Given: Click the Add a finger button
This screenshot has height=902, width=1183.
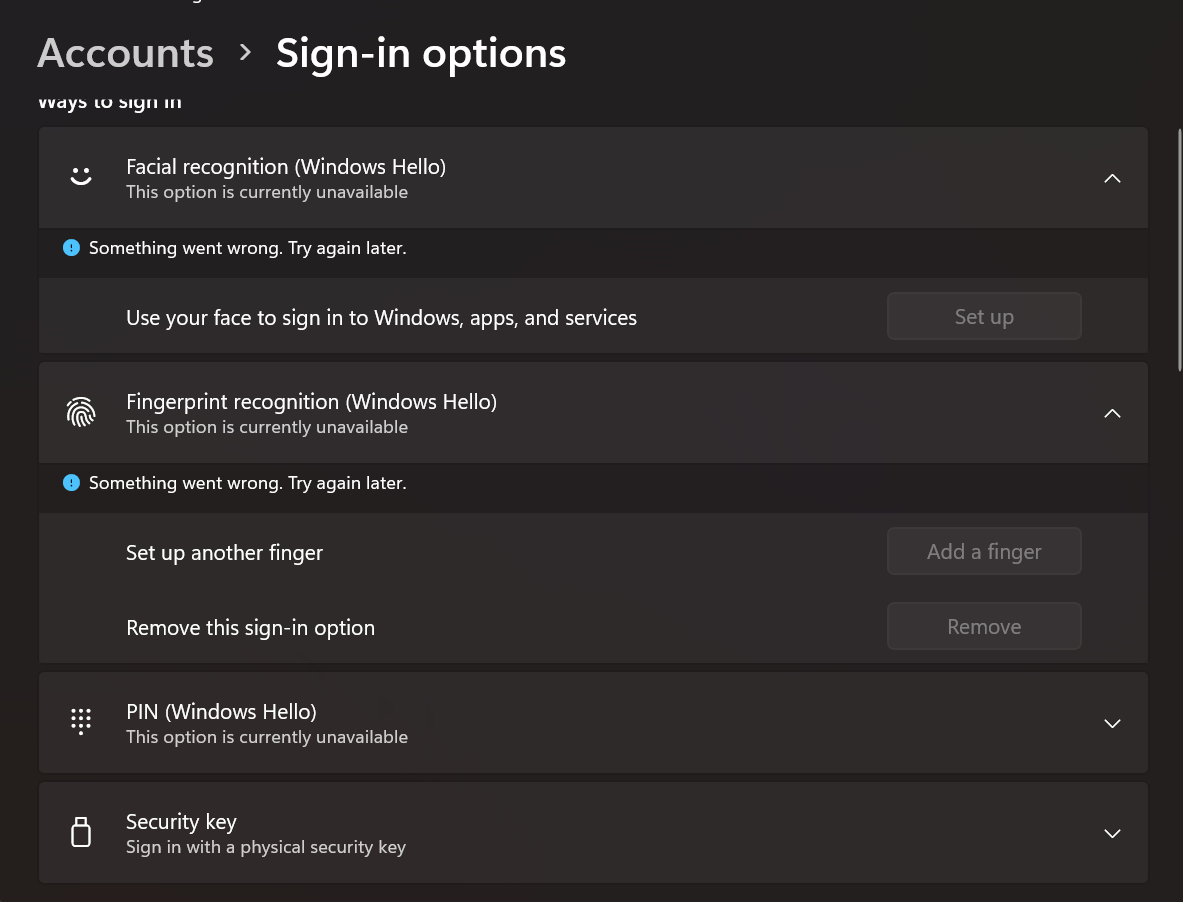Looking at the screenshot, I should (984, 551).
